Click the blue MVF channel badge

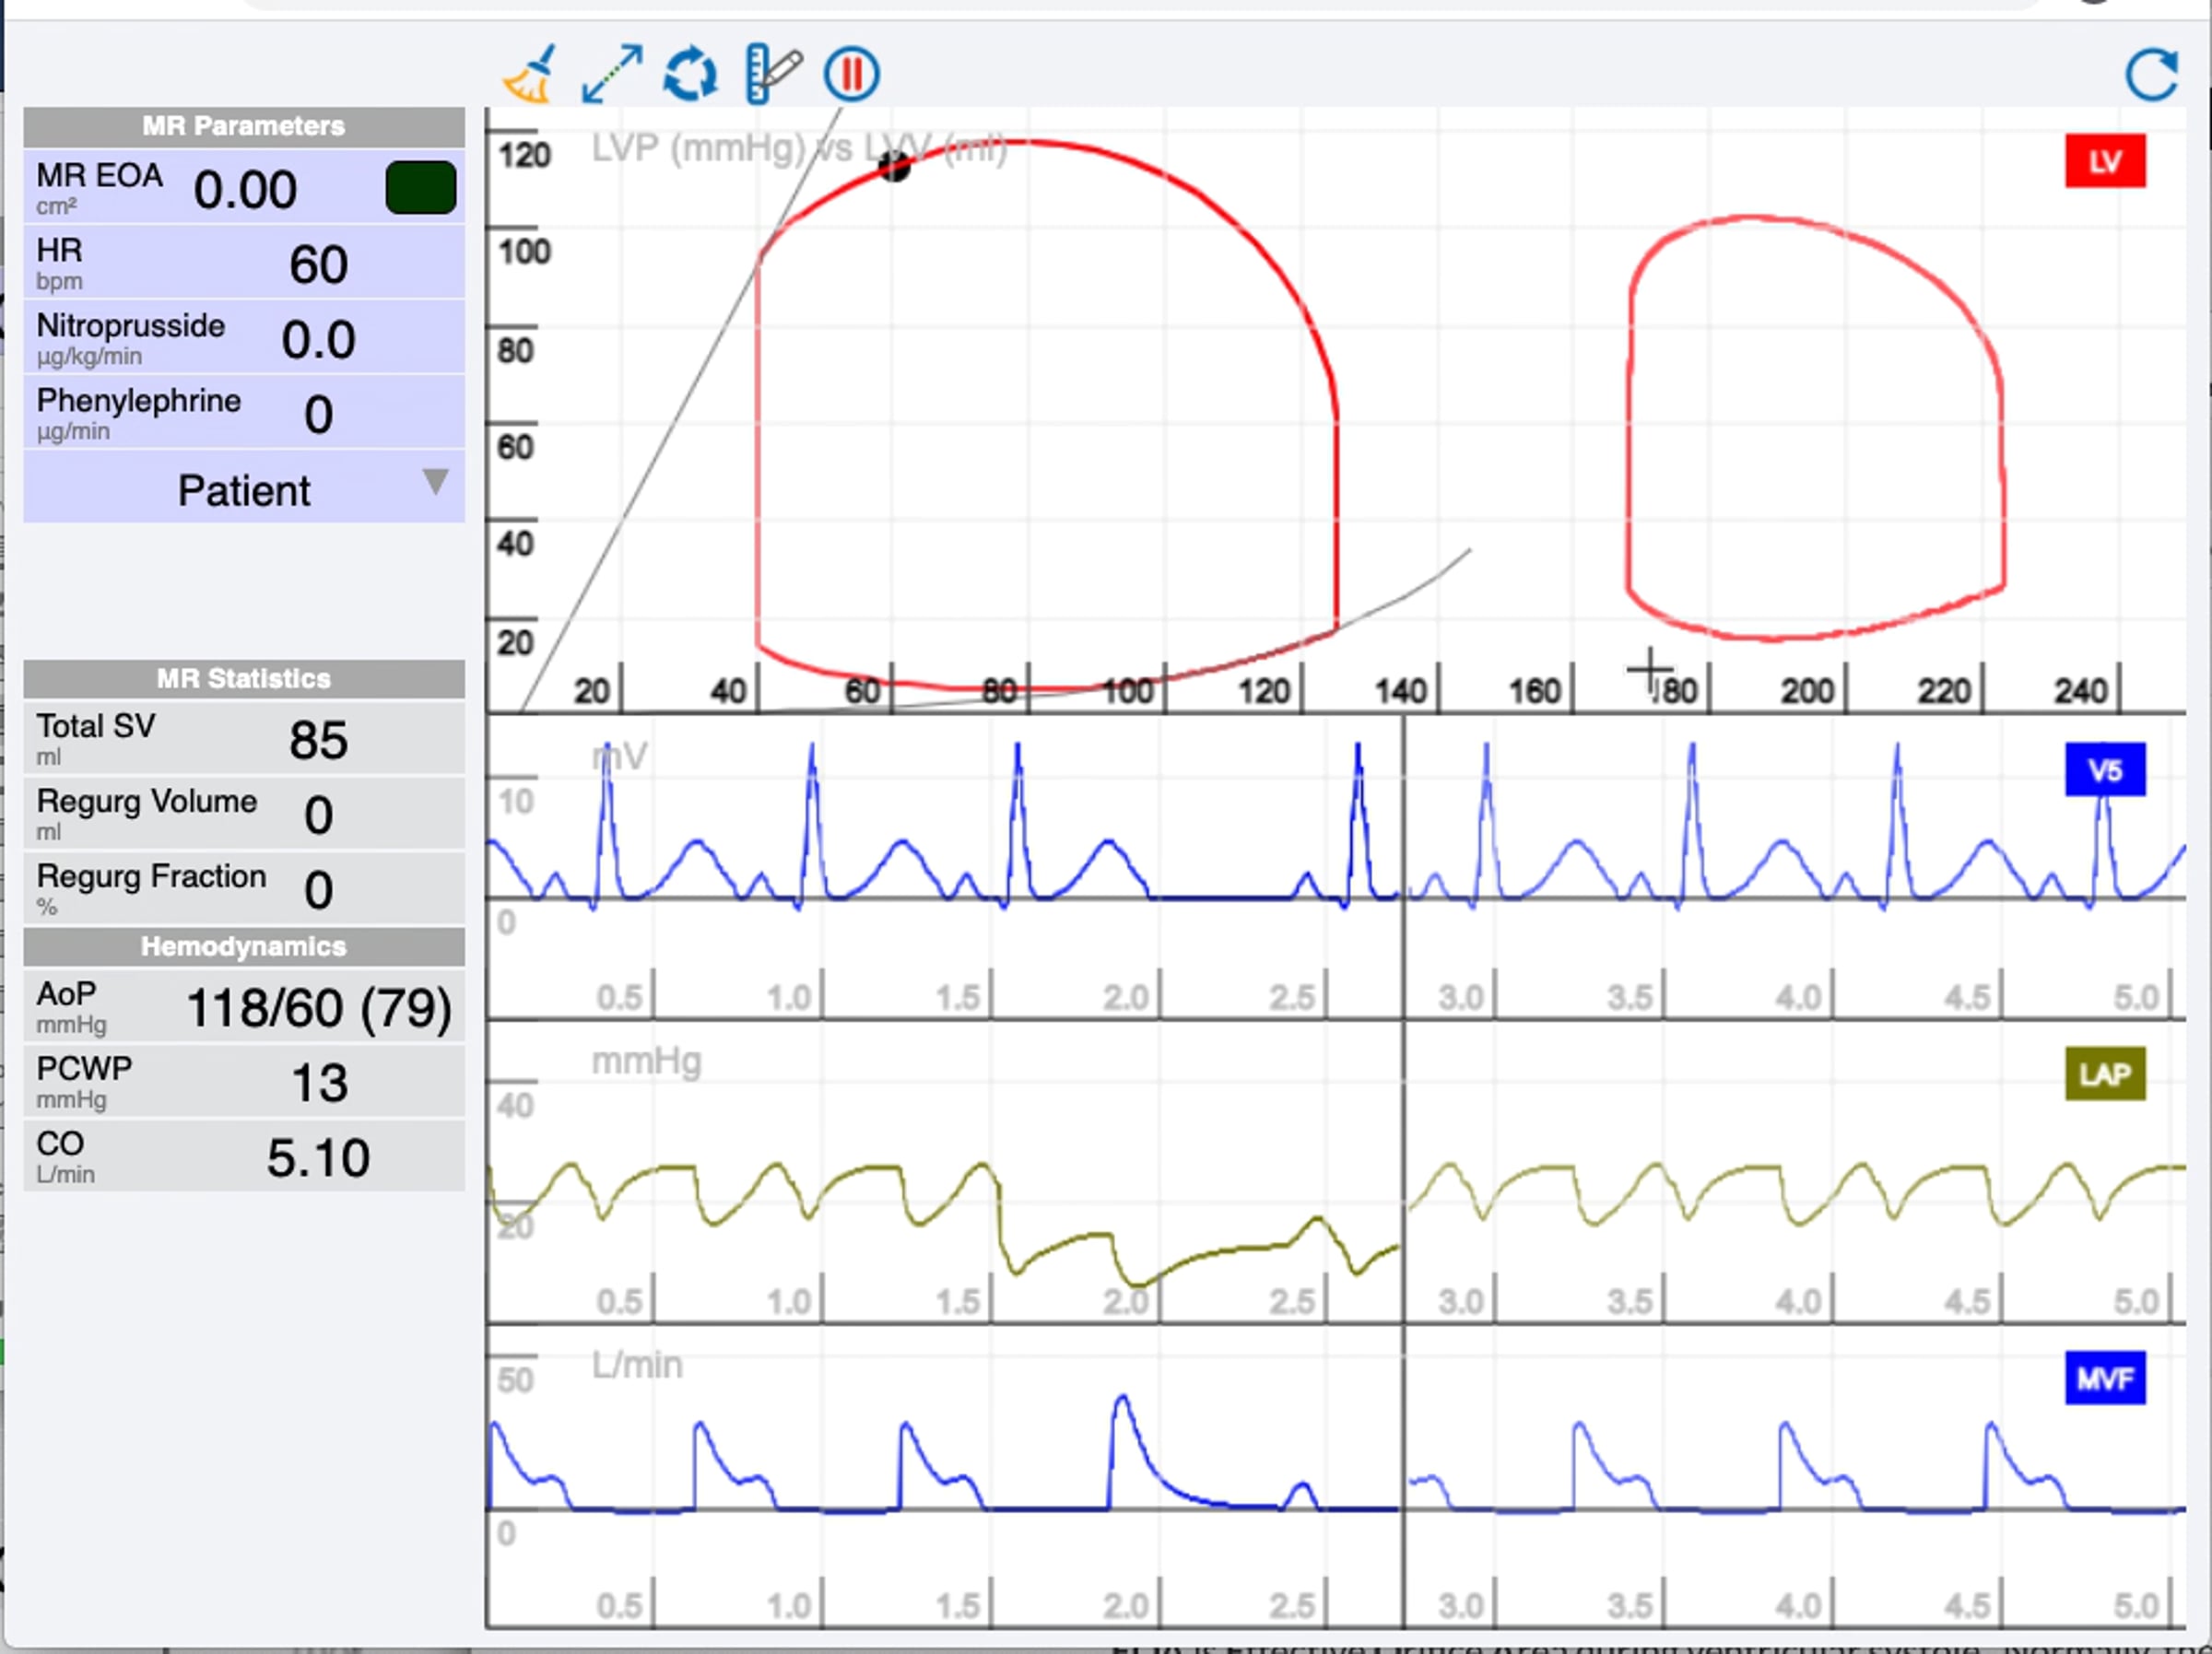pyautogui.click(x=2104, y=1378)
